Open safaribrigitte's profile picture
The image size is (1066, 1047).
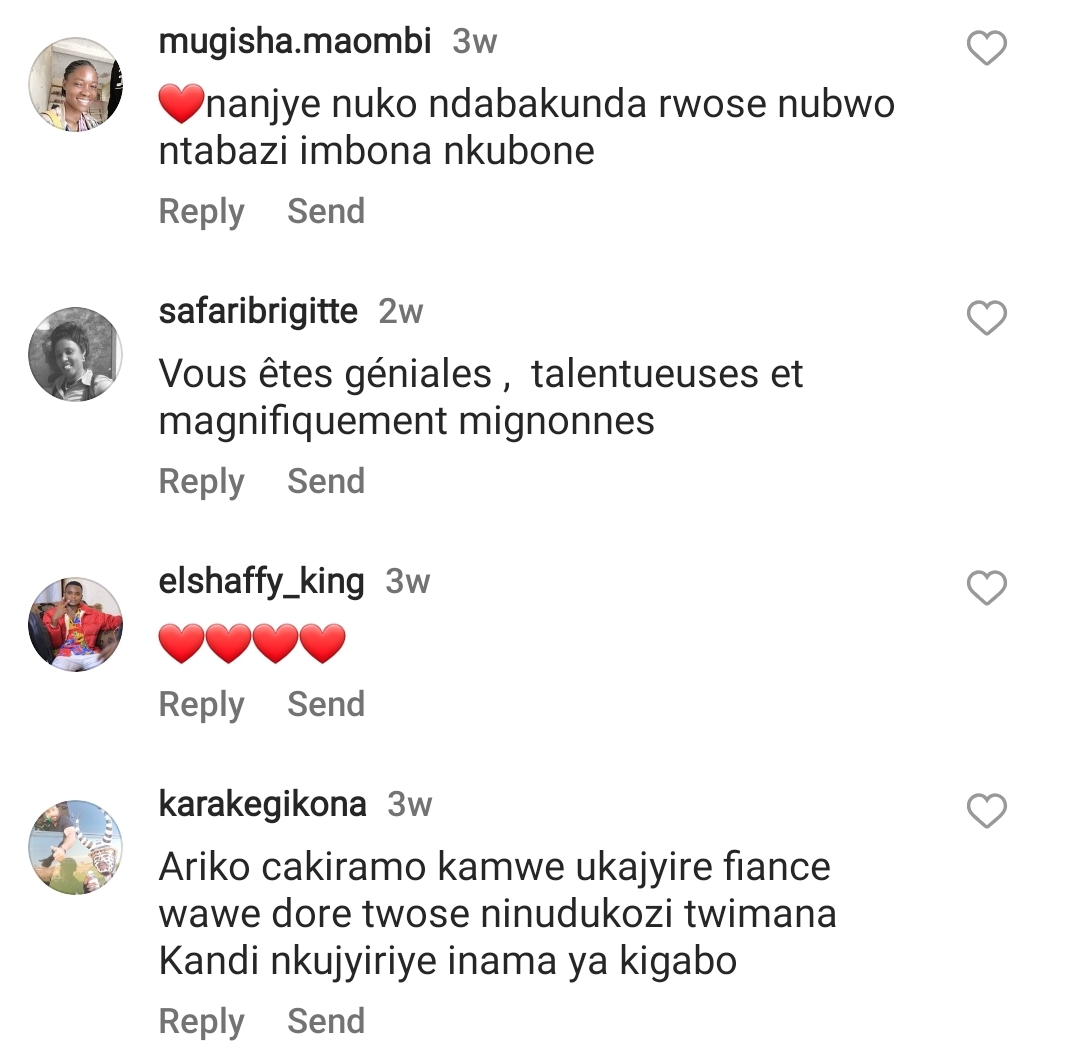pos(75,354)
